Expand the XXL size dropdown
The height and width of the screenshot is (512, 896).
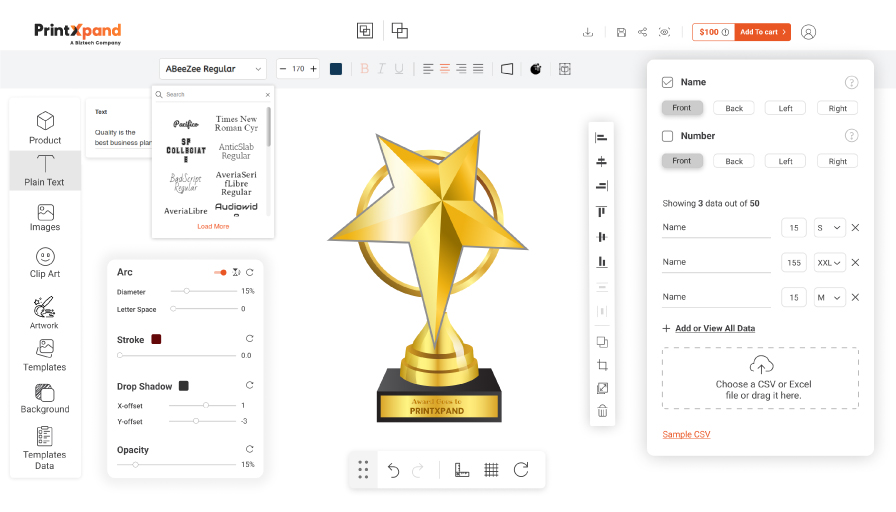point(830,262)
